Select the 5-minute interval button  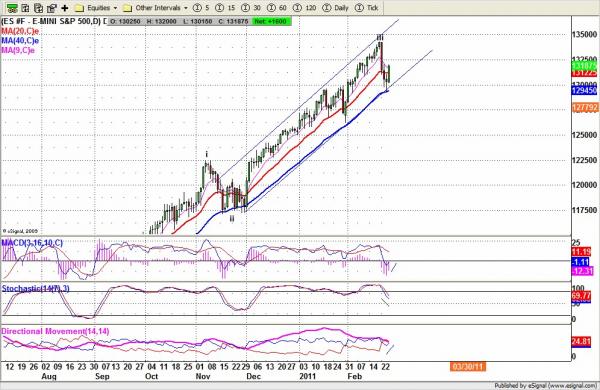pos(201,8)
